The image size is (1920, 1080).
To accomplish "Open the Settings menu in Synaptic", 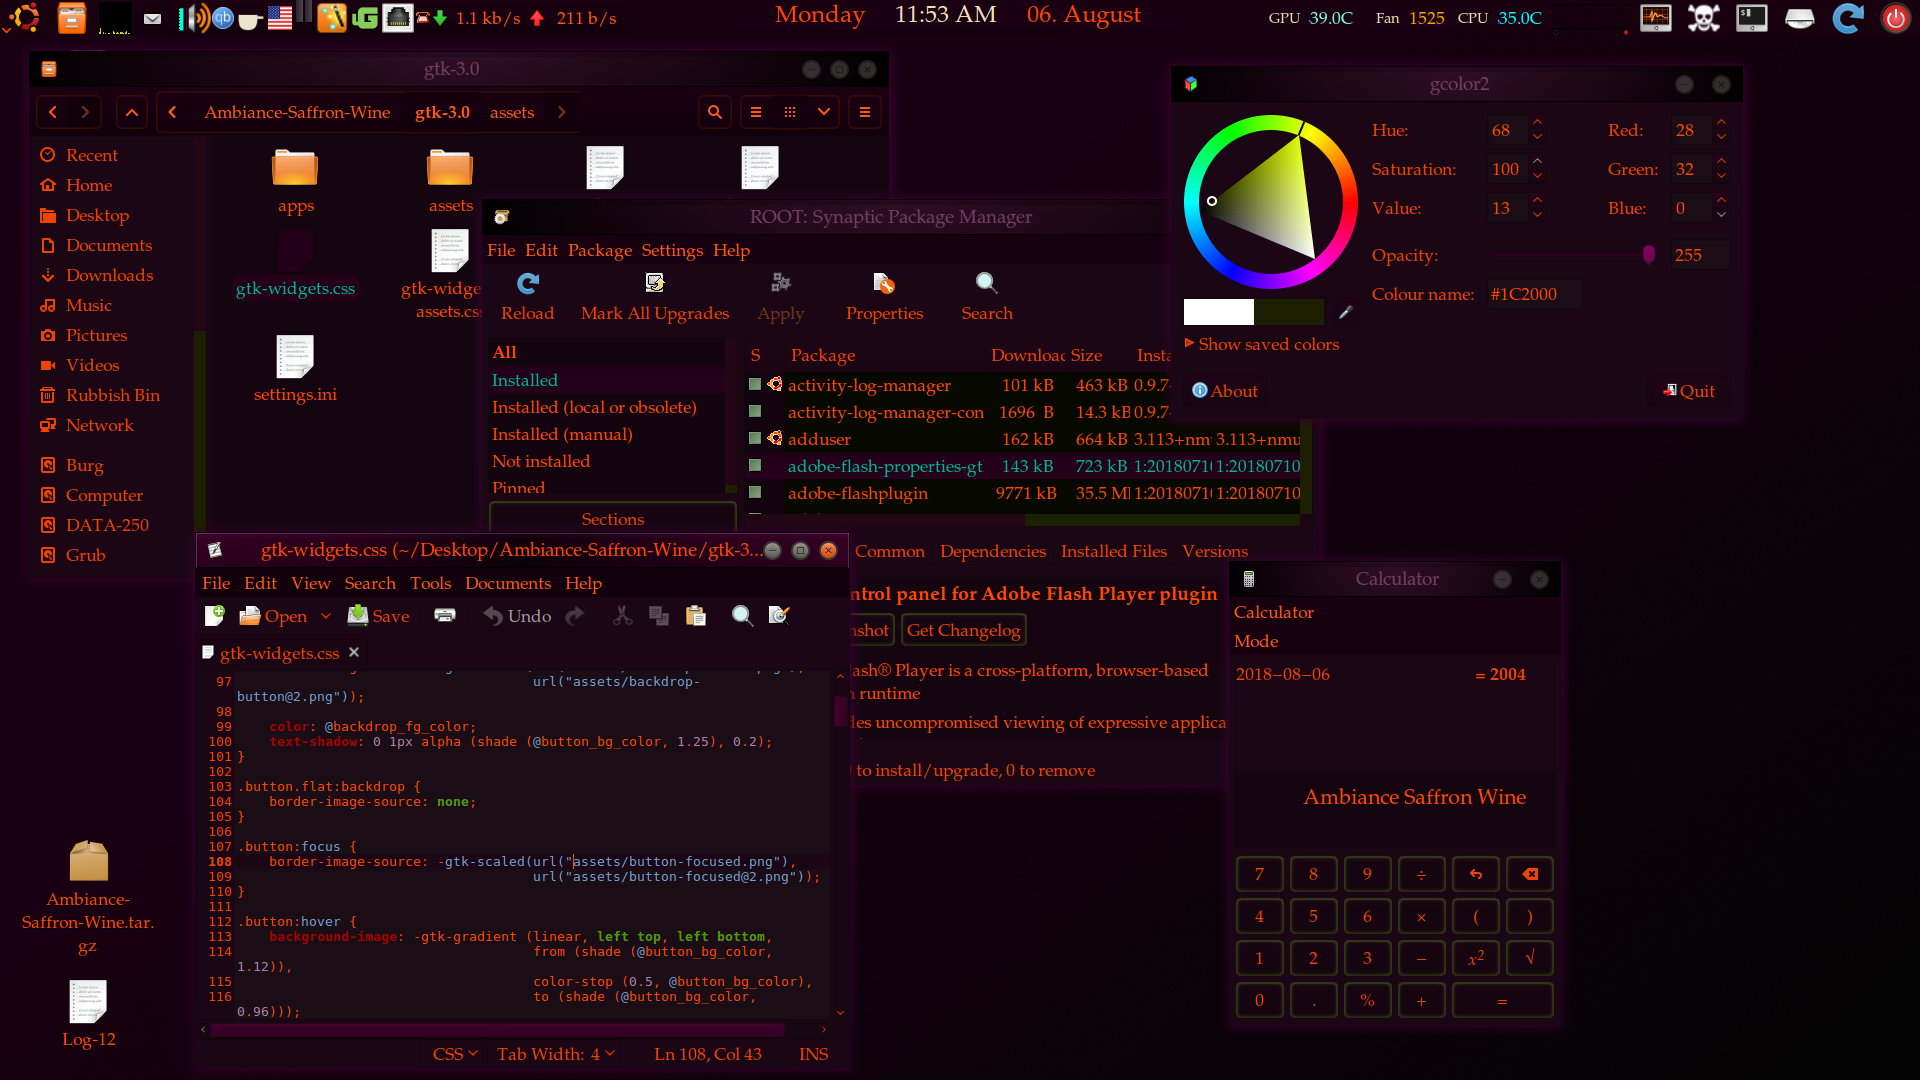I will click(672, 250).
